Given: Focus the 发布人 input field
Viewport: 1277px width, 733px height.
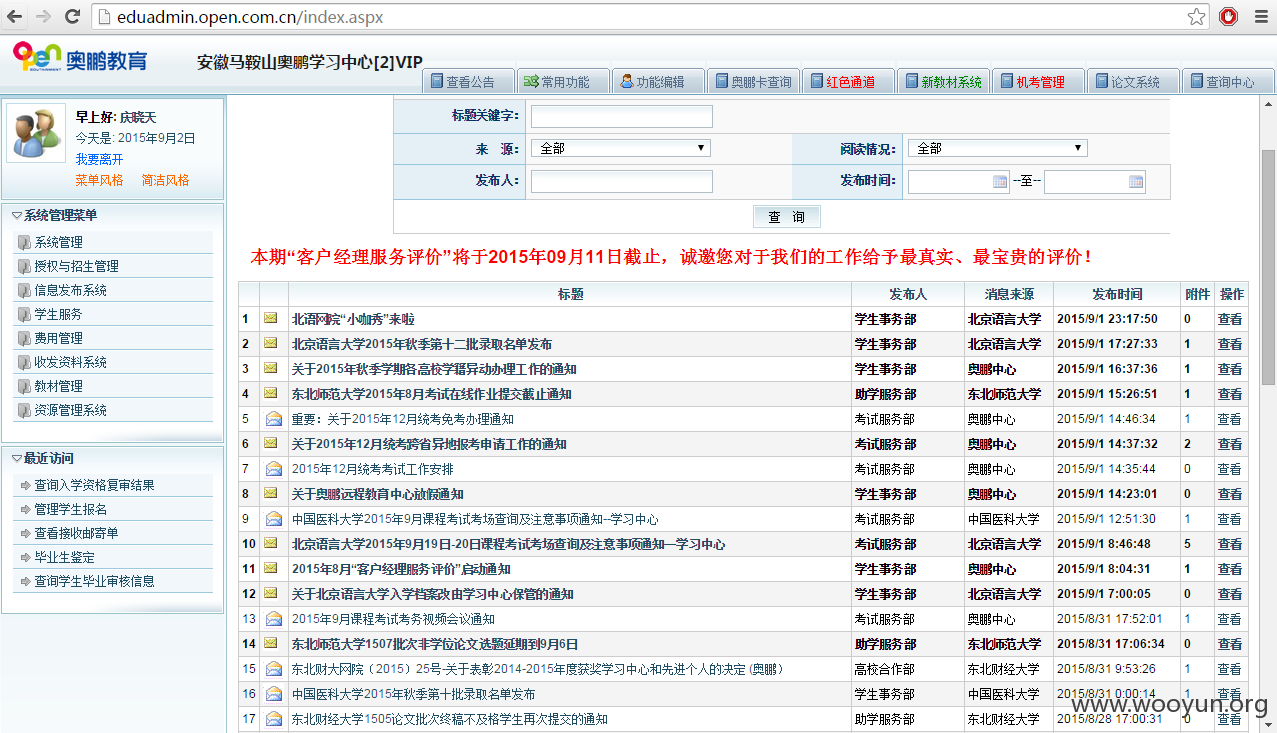Looking at the screenshot, I should [621, 181].
